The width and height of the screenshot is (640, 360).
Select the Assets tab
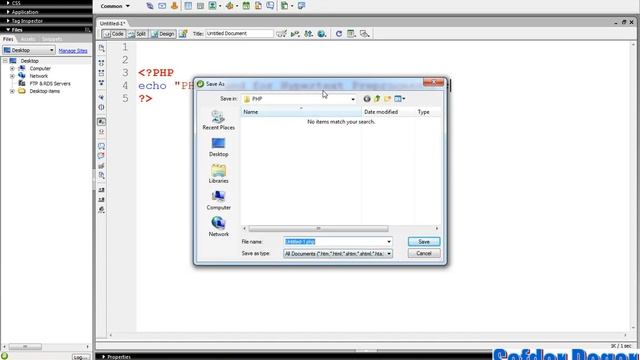click(x=28, y=39)
